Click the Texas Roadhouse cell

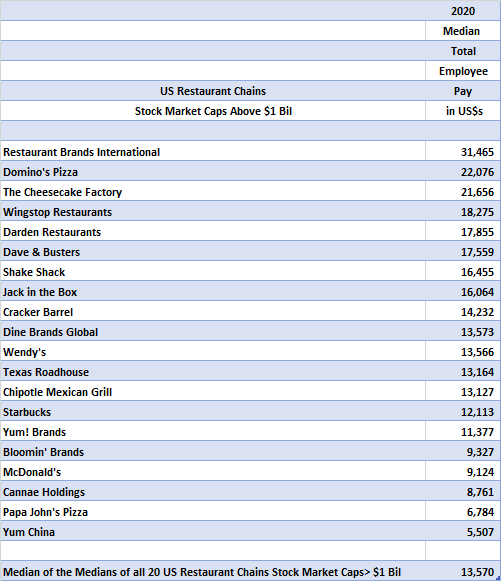213,372
